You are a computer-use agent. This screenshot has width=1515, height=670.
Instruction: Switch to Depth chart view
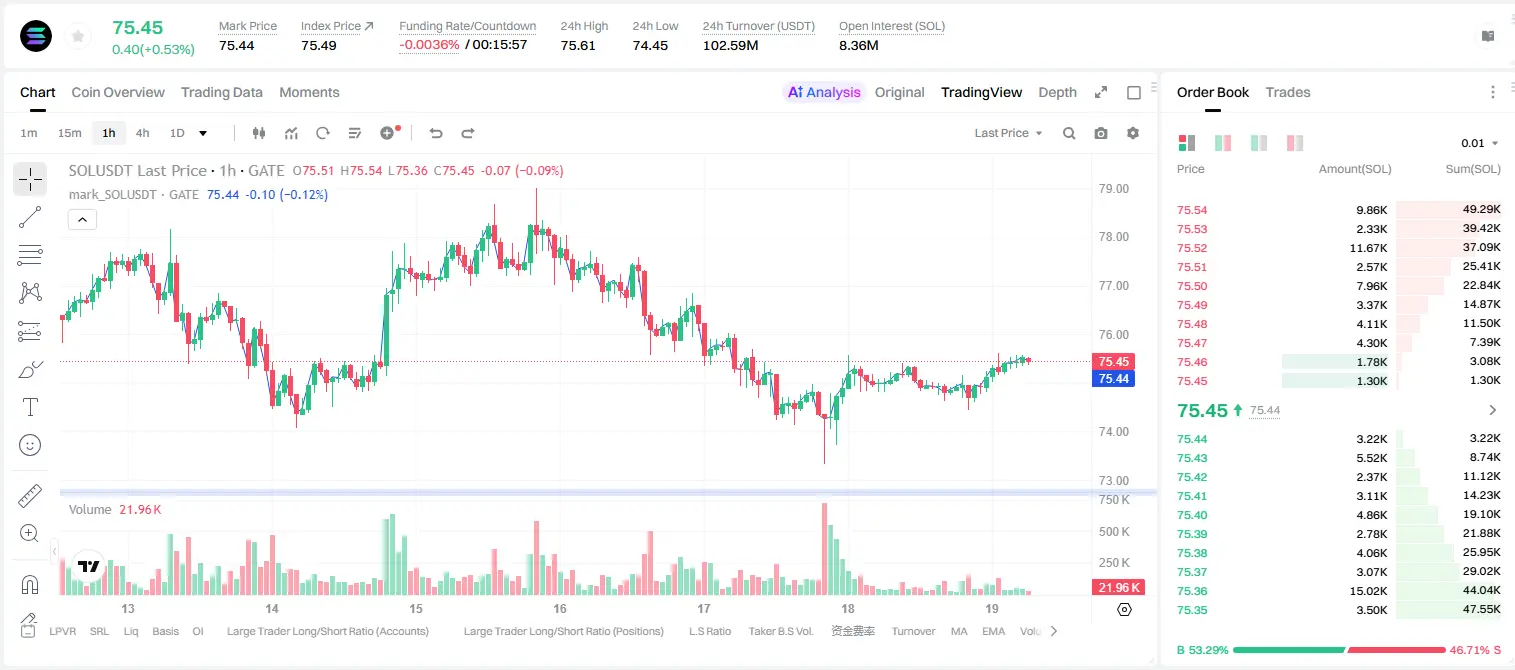coord(1057,92)
